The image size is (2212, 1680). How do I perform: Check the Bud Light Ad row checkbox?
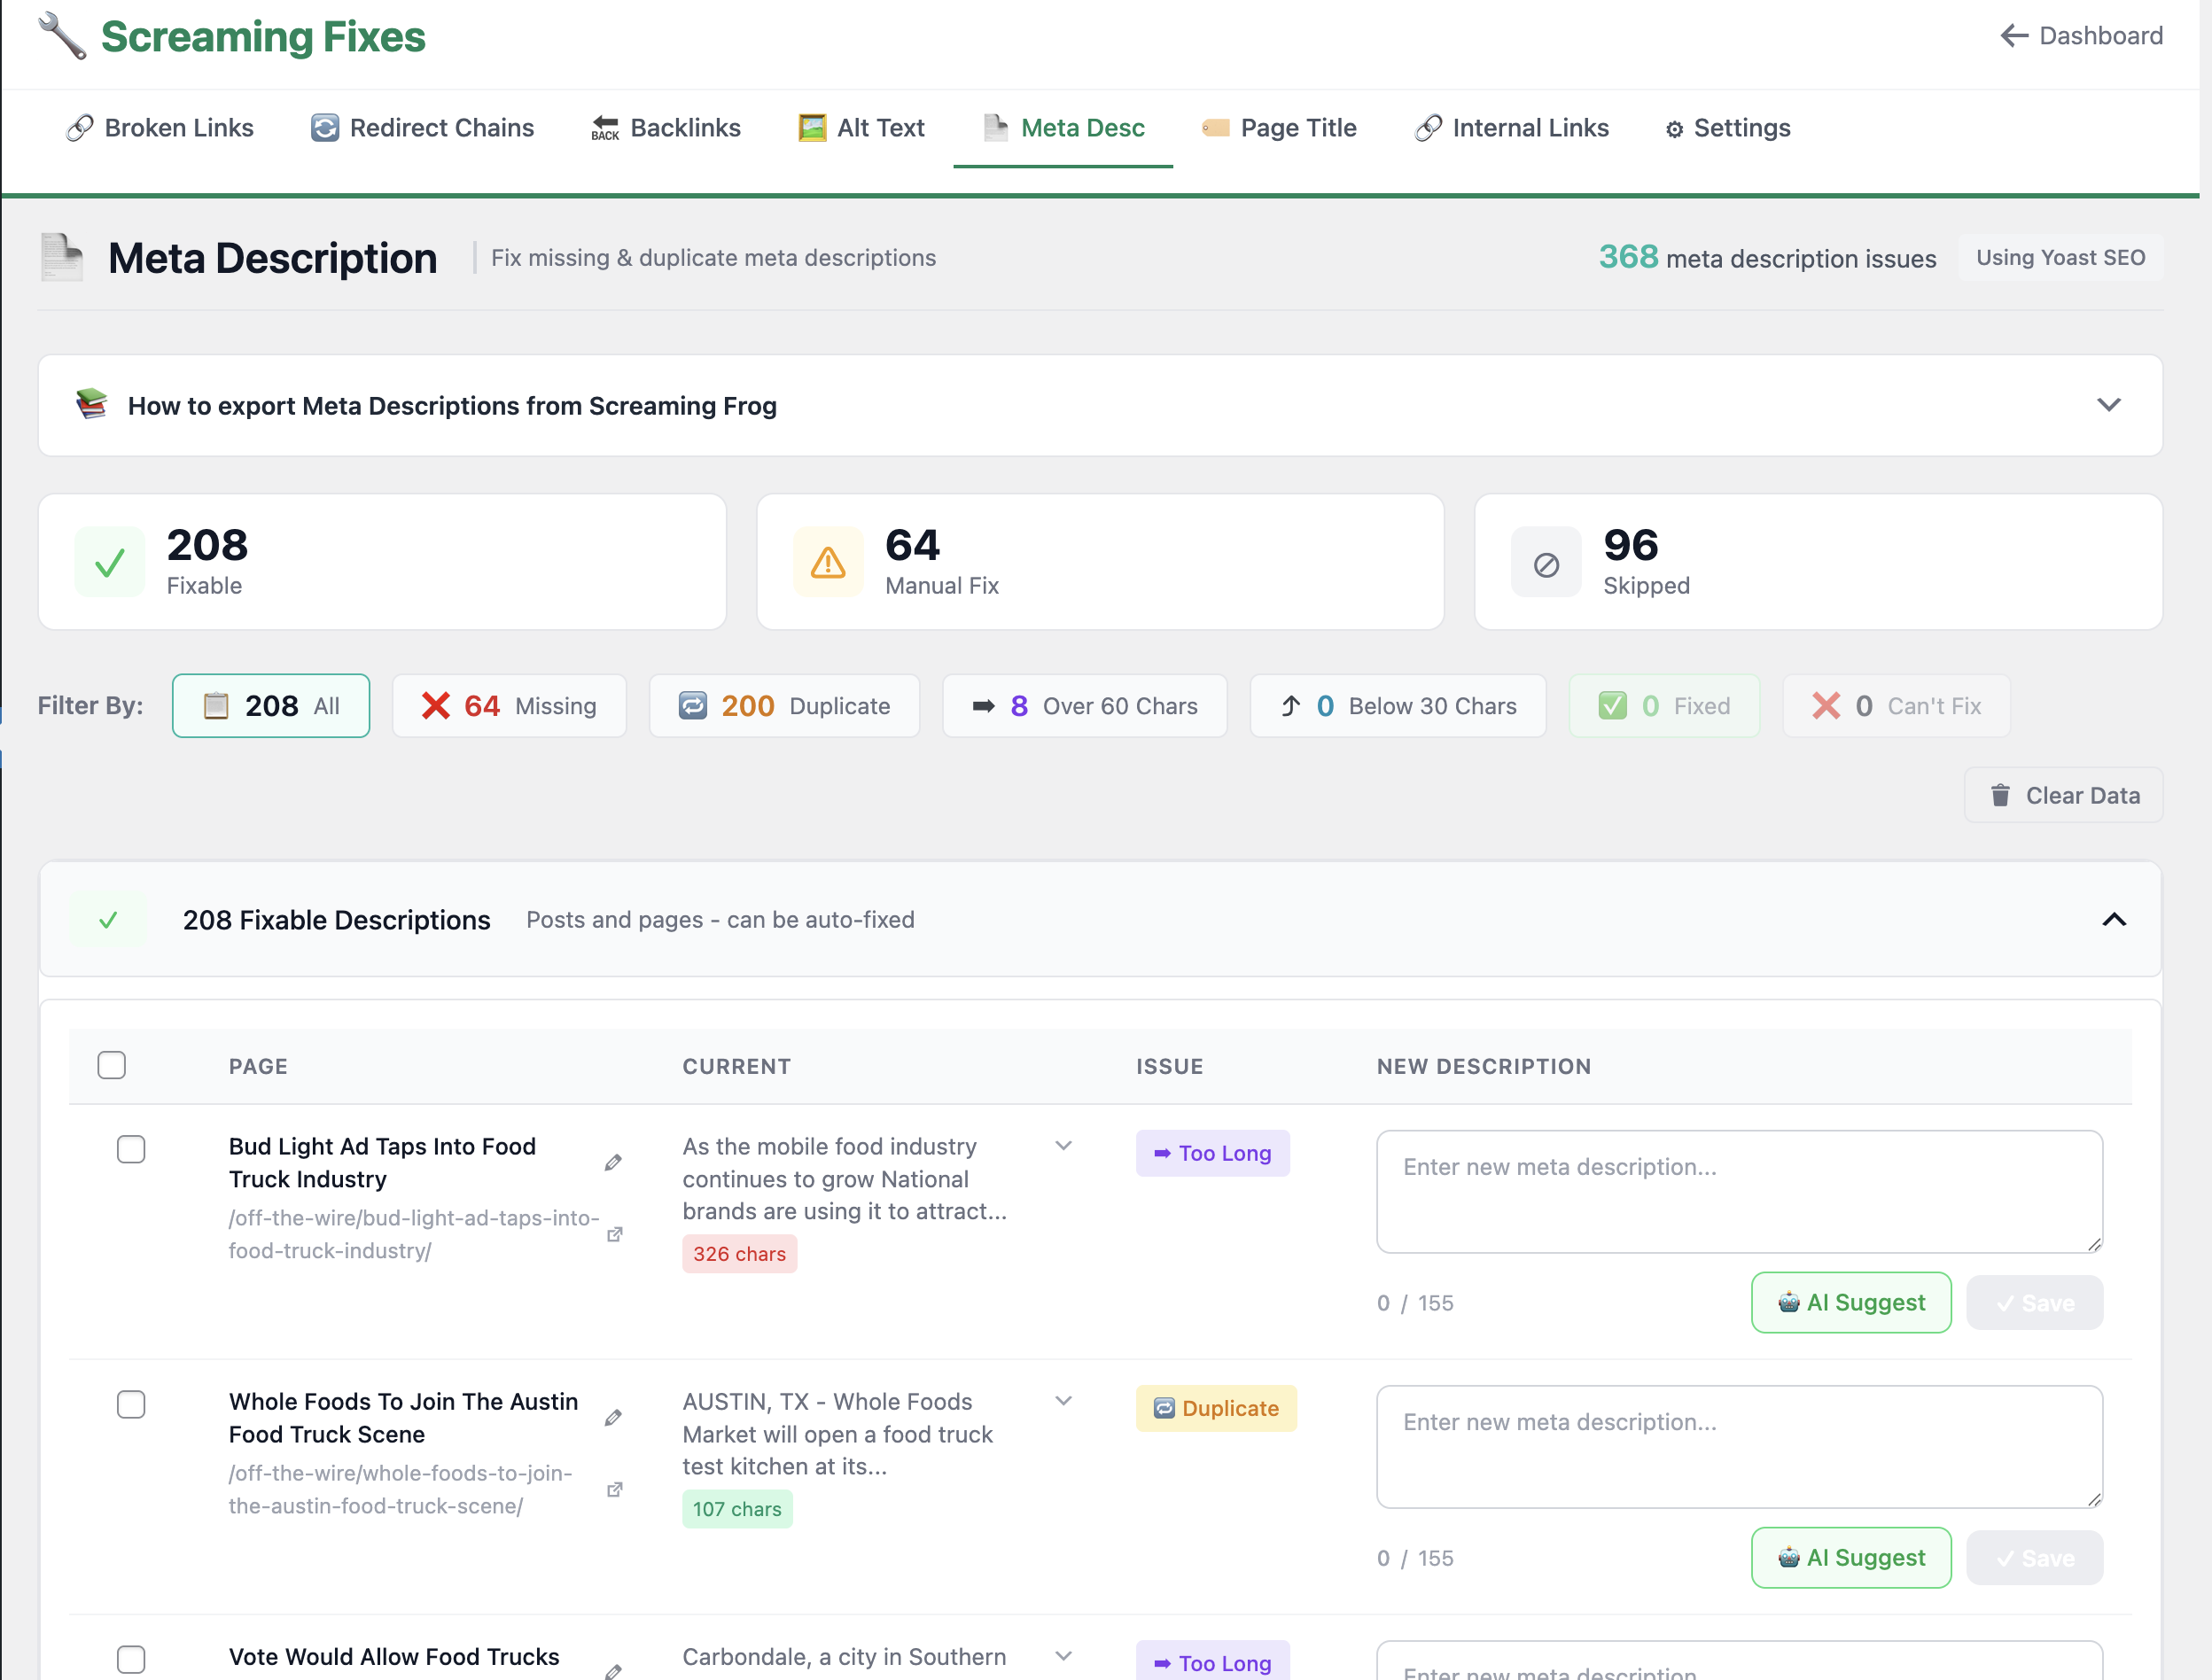[x=131, y=1149]
